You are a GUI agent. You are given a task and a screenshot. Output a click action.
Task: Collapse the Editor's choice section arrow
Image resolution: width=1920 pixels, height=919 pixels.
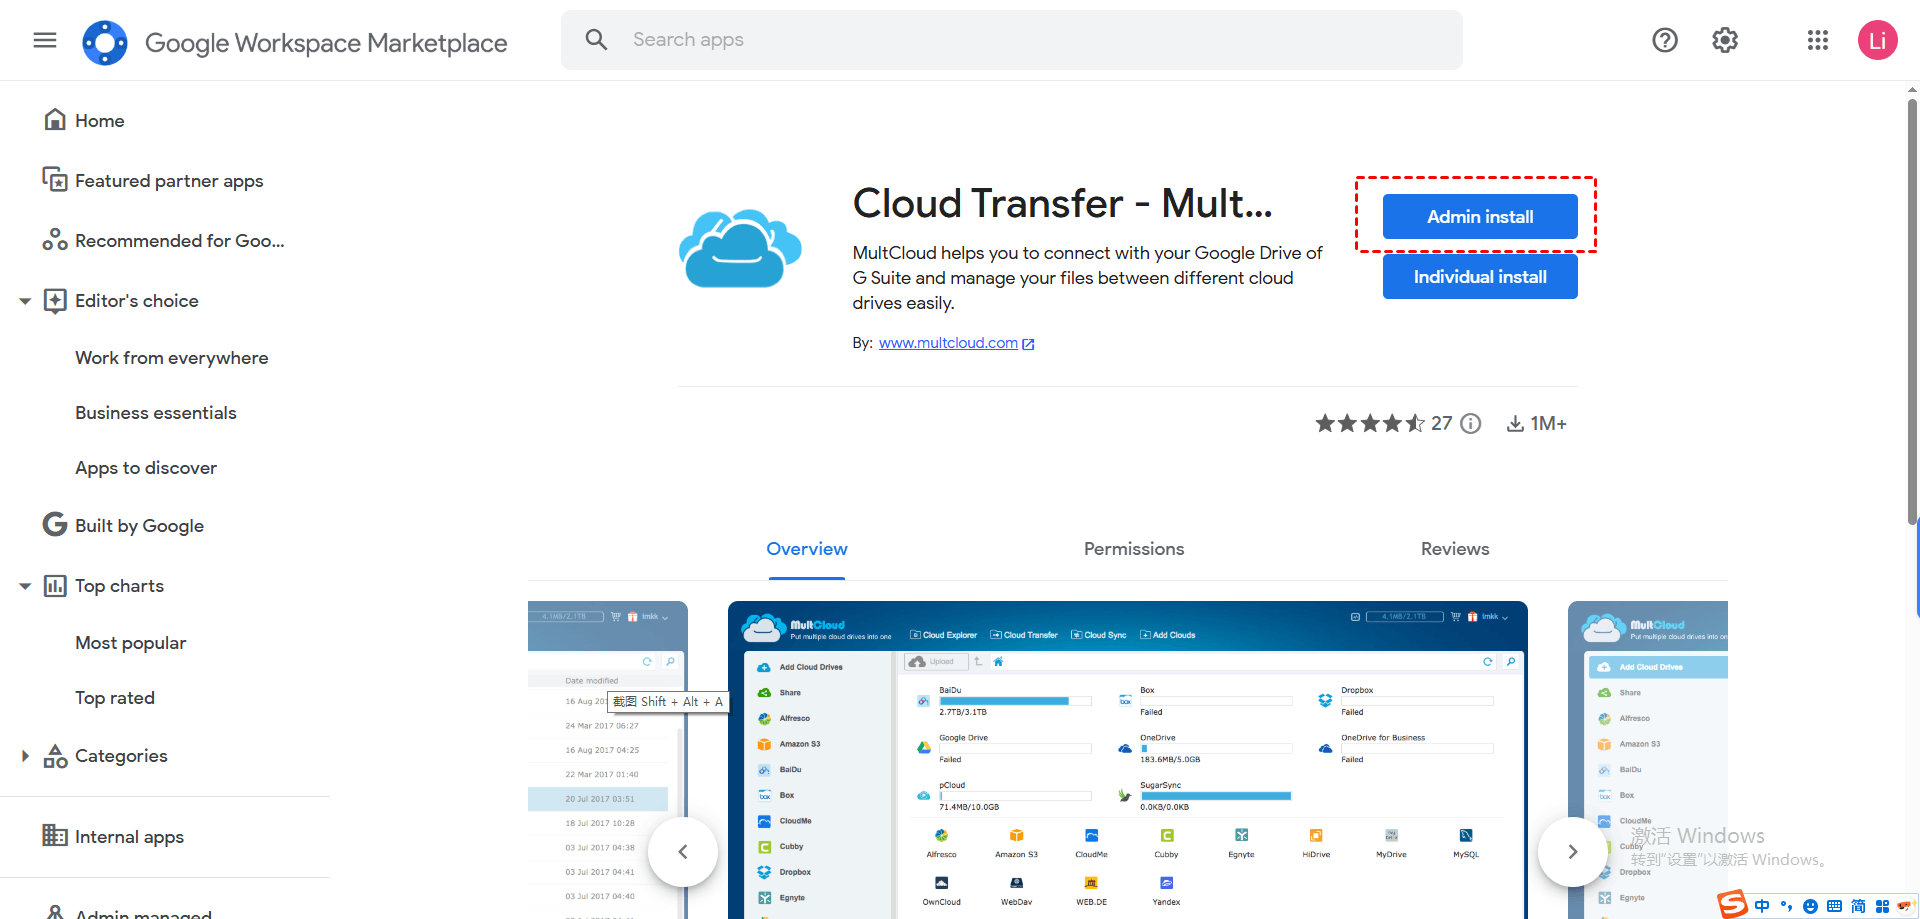click(25, 301)
